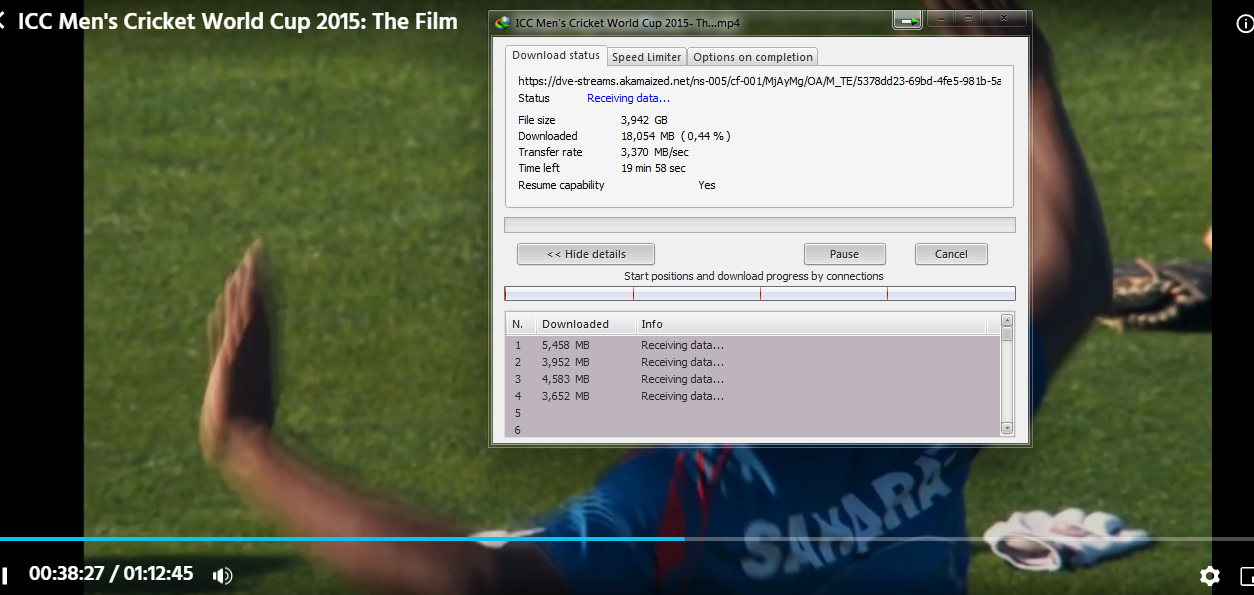Maximize the download dialog window
1254x595 pixels.
pyautogui.click(x=968, y=19)
